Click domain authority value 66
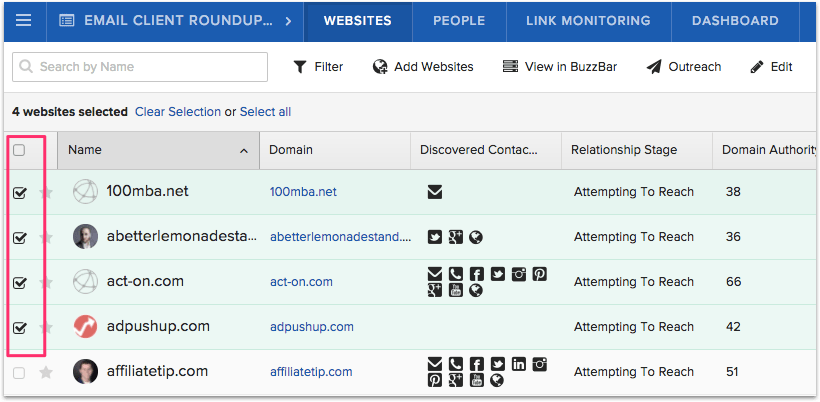The height and width of the screenshot is (402, 820). [x=733, y=282]
